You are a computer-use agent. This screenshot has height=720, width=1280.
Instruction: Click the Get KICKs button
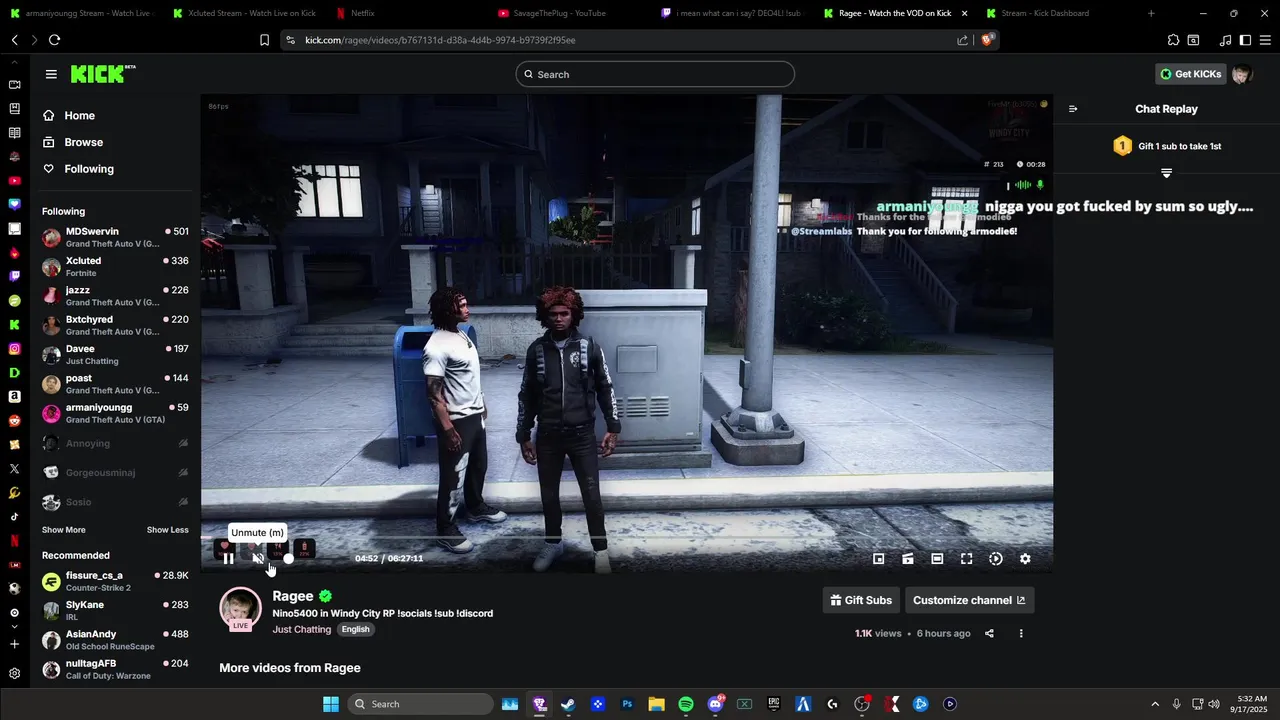(1190, 74)
